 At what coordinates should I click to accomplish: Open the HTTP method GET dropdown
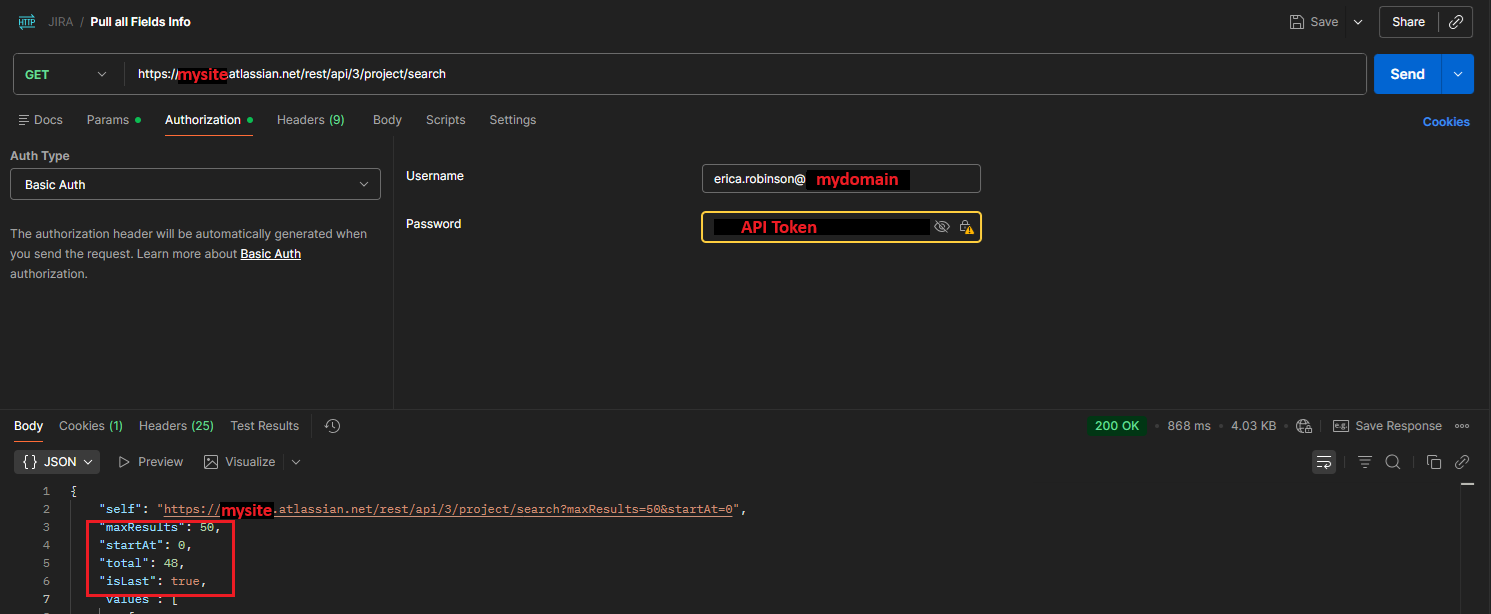click(66, 74)
